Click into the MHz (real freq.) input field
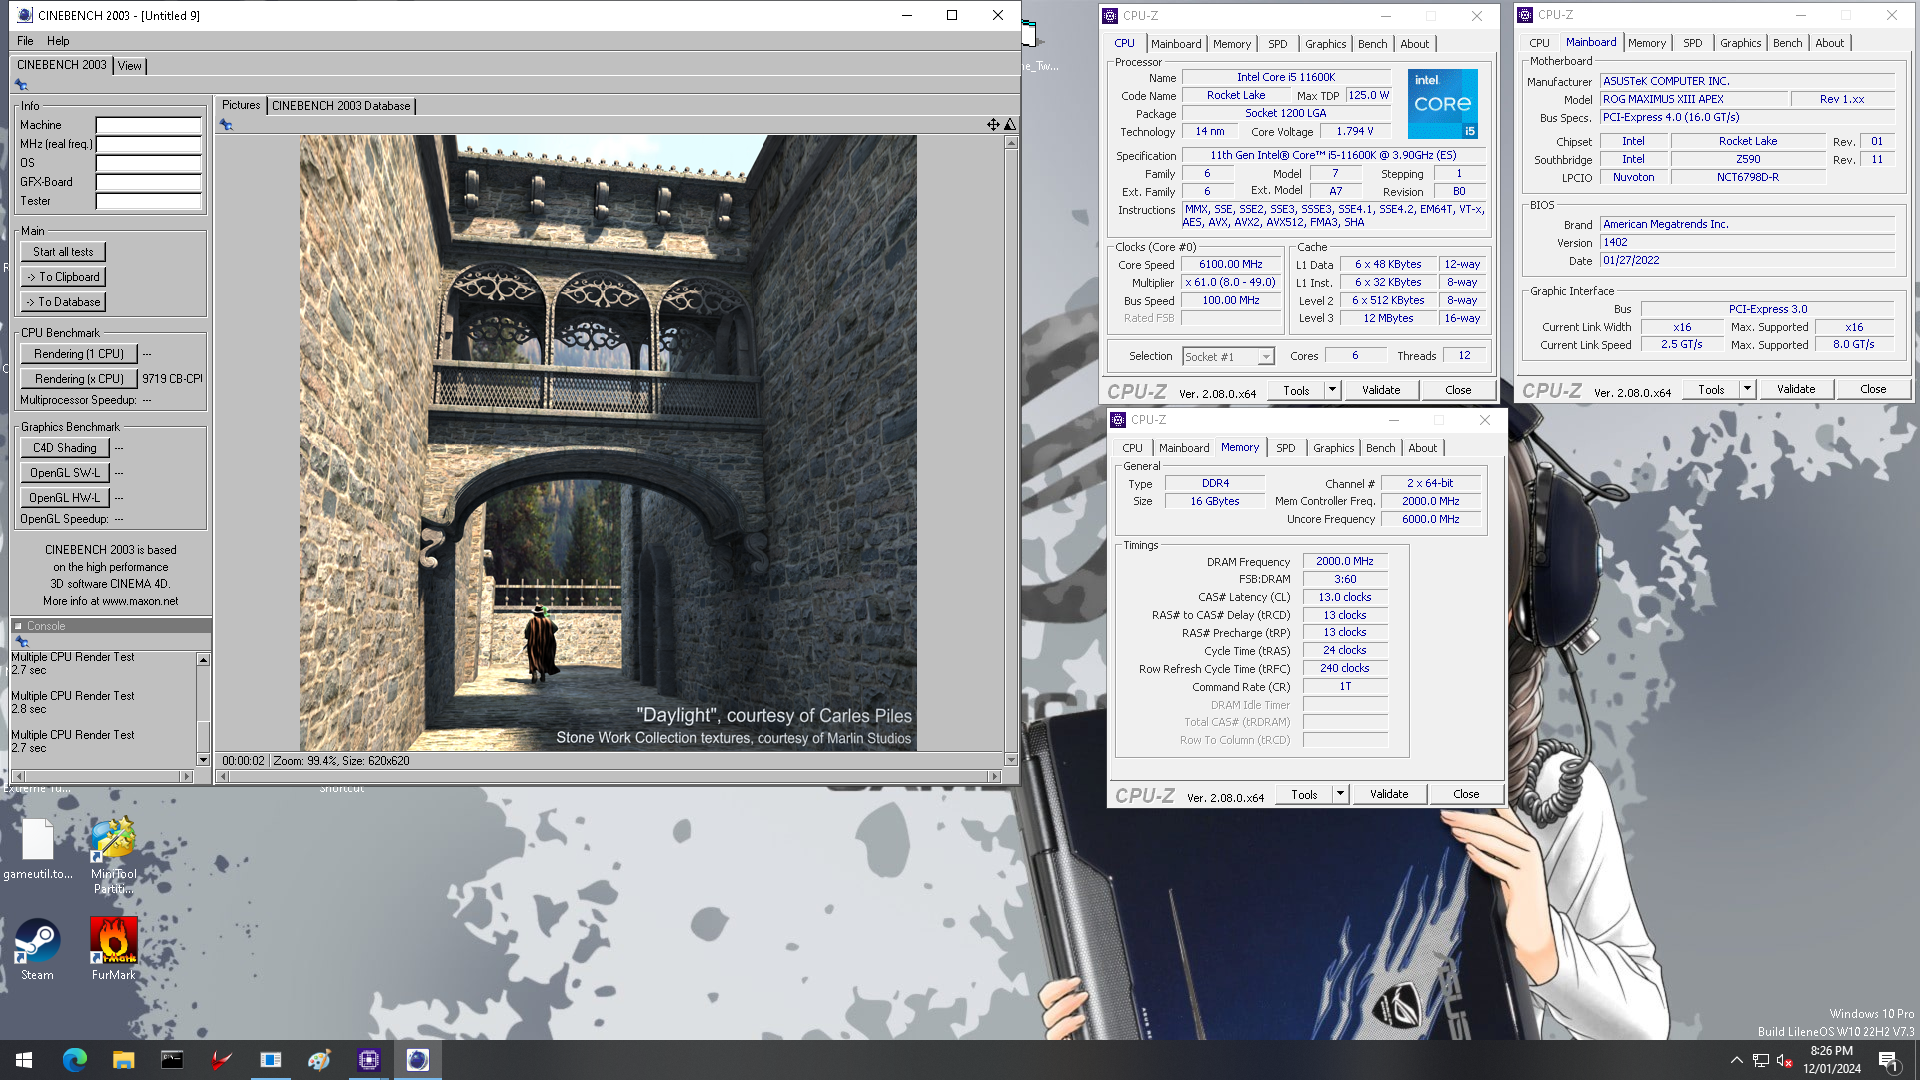Image resolution: width=1920 pixels, height=1080 pixels. click(x=148, y=144)
